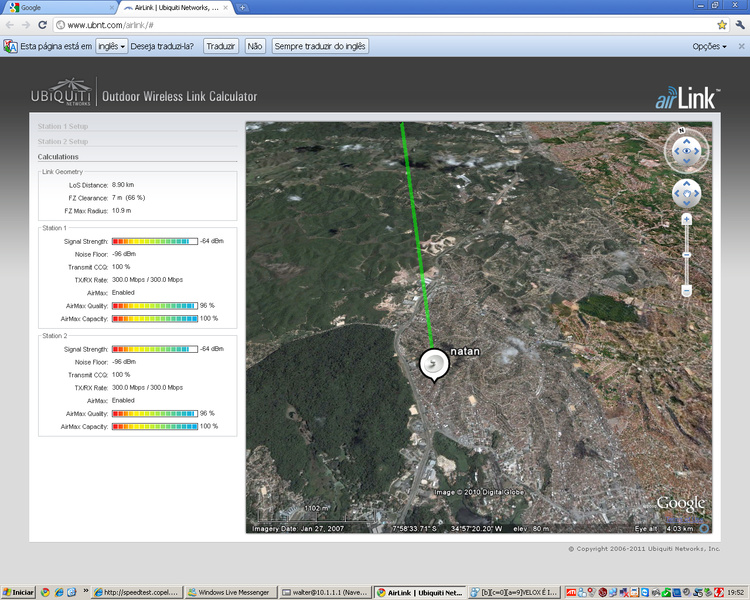
Task: Click the north N marker on compass ring
Action: 682,130
